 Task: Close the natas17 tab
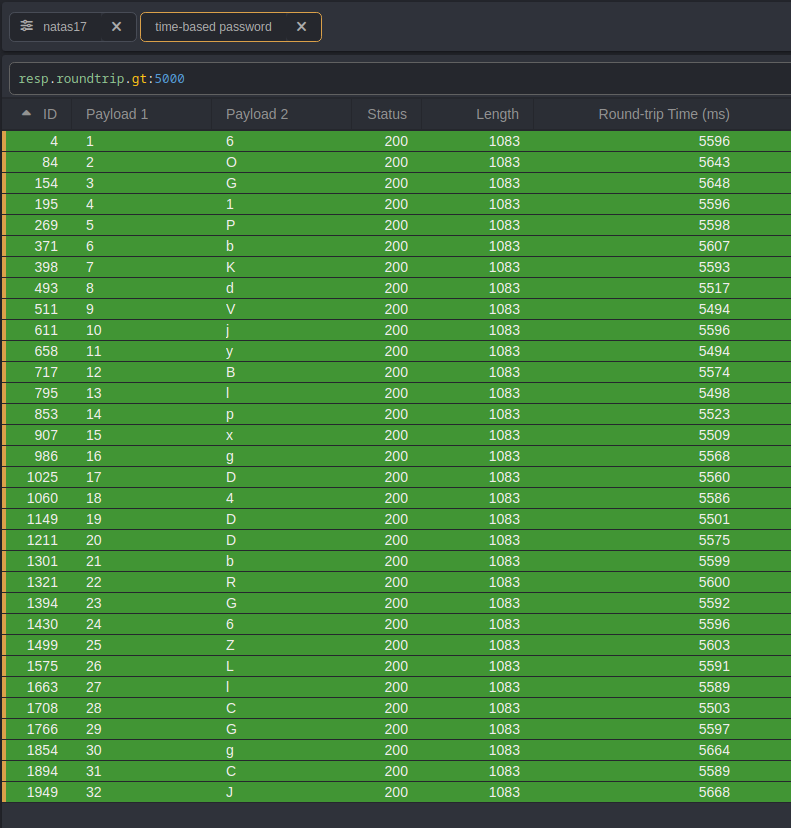(117, 27)
